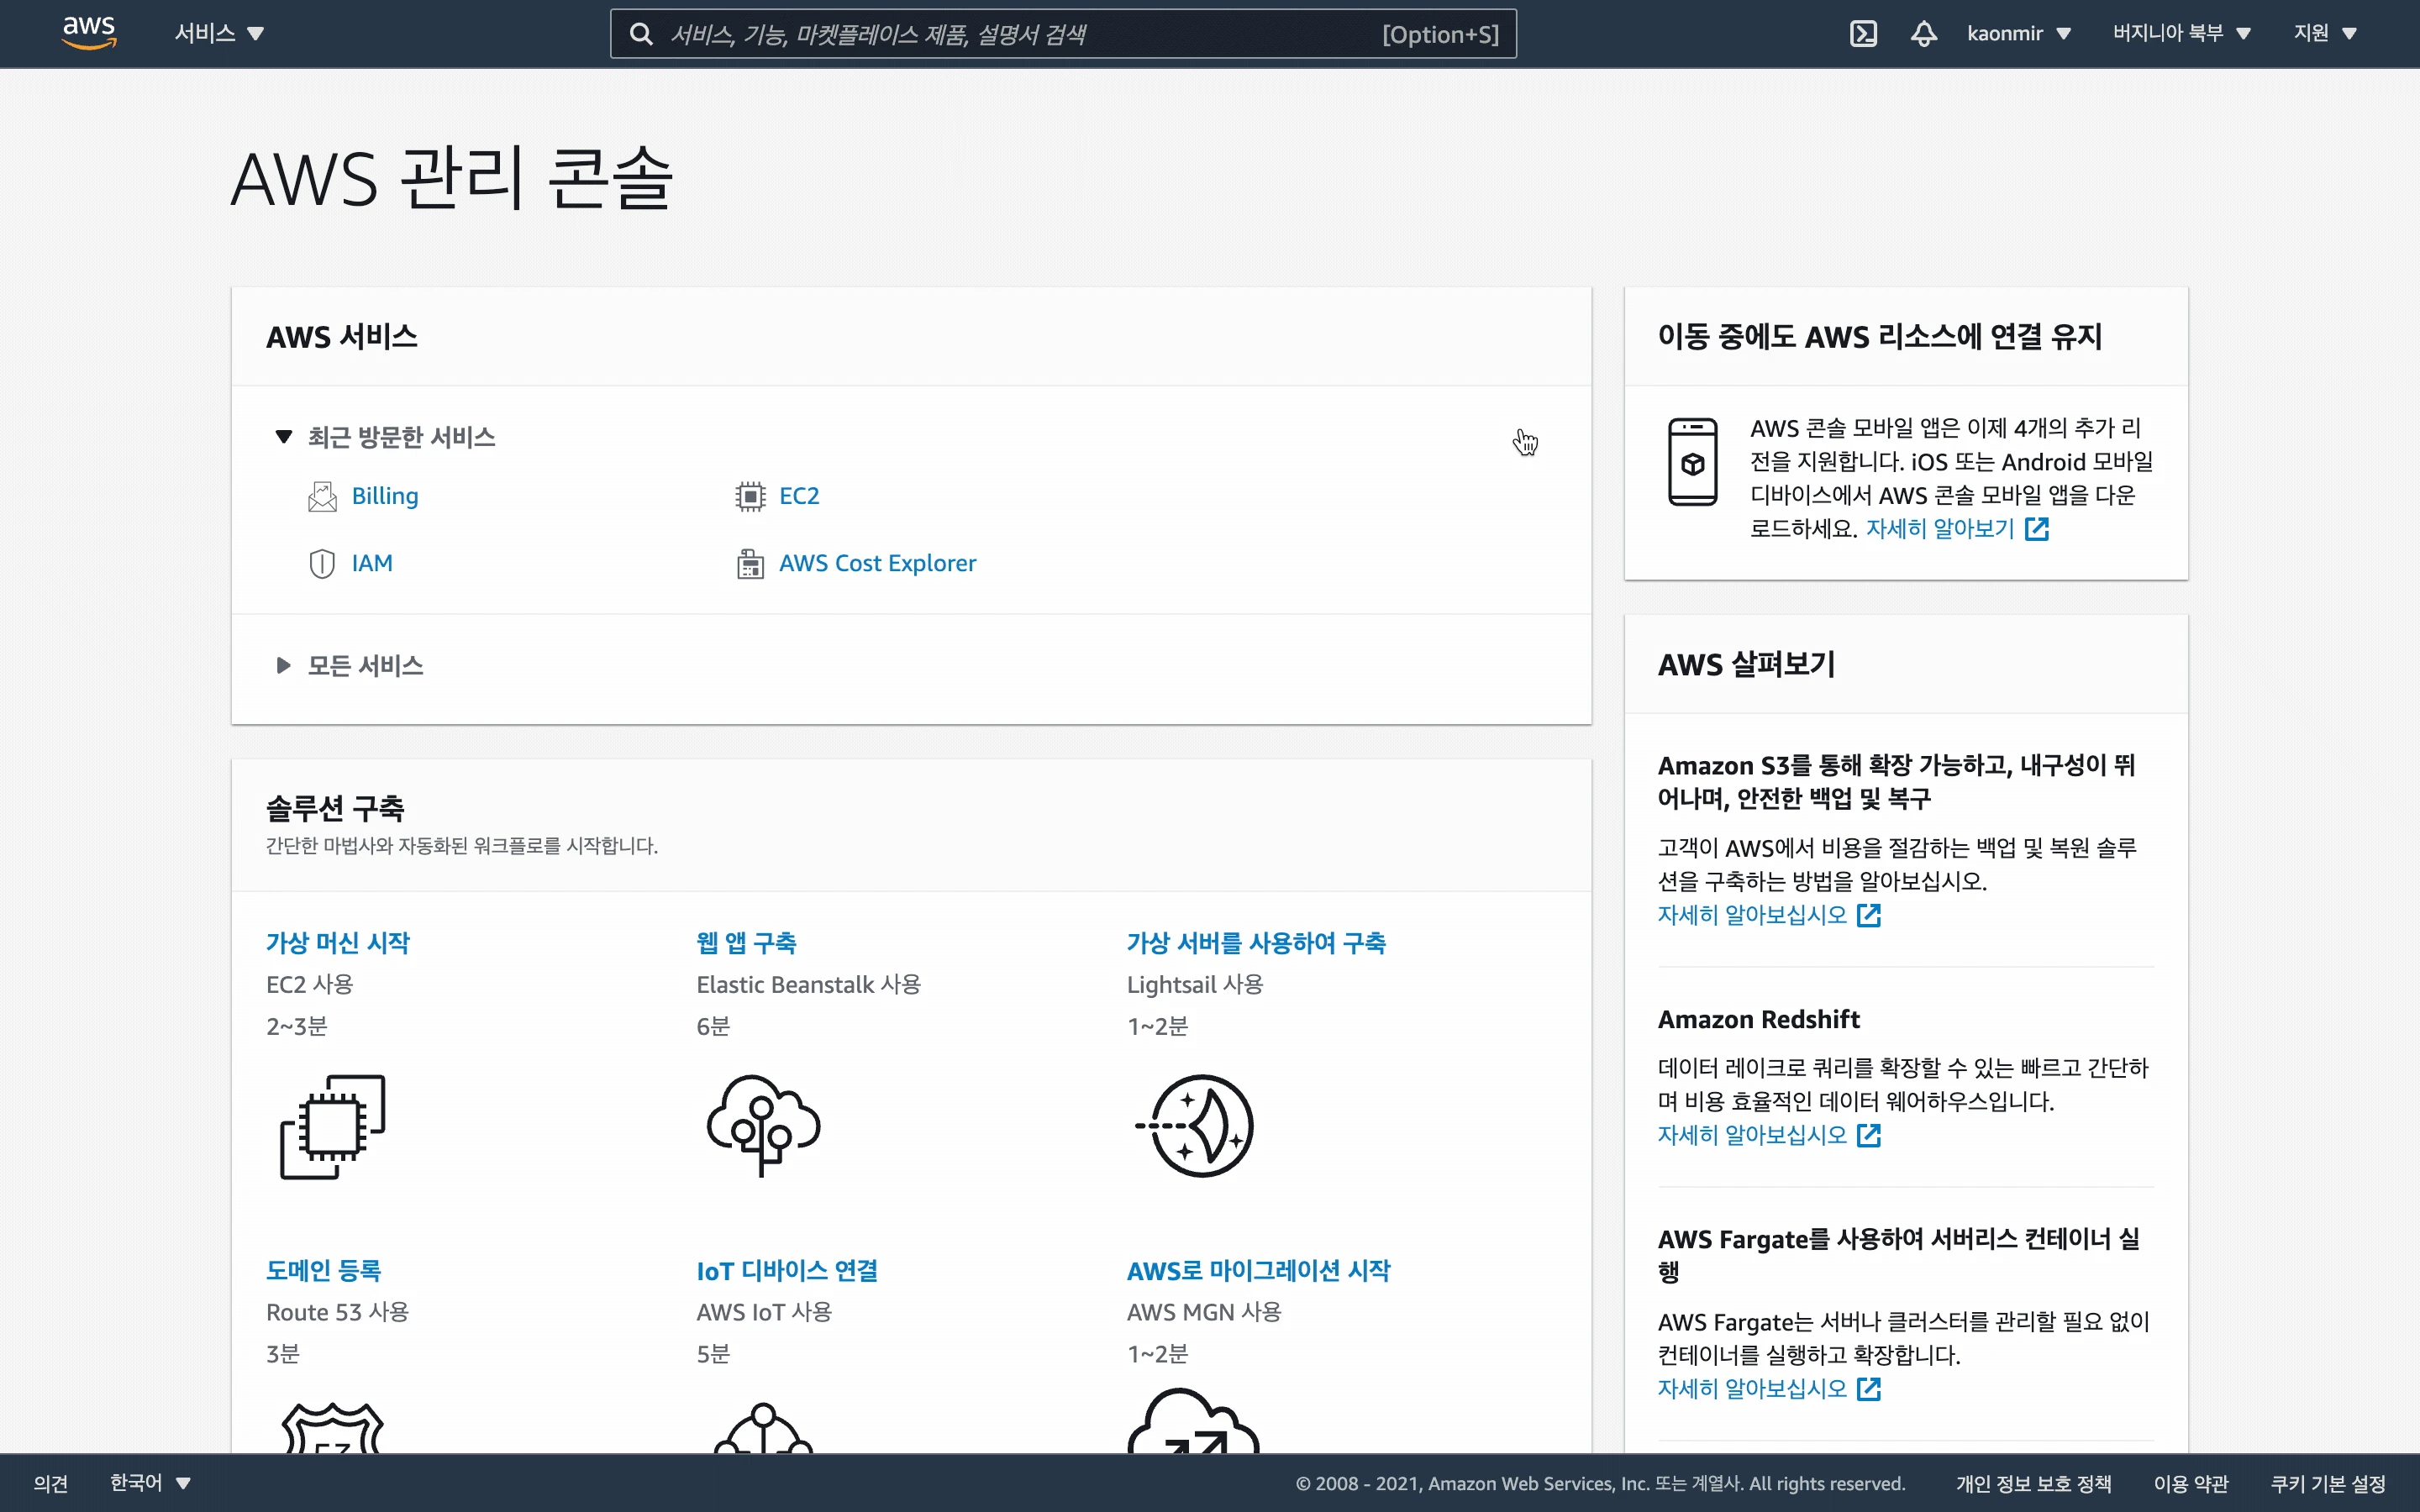Click external link icon under AWS Fargate
This screenshot has height=1512, width=2420.
(1869, 1389)
